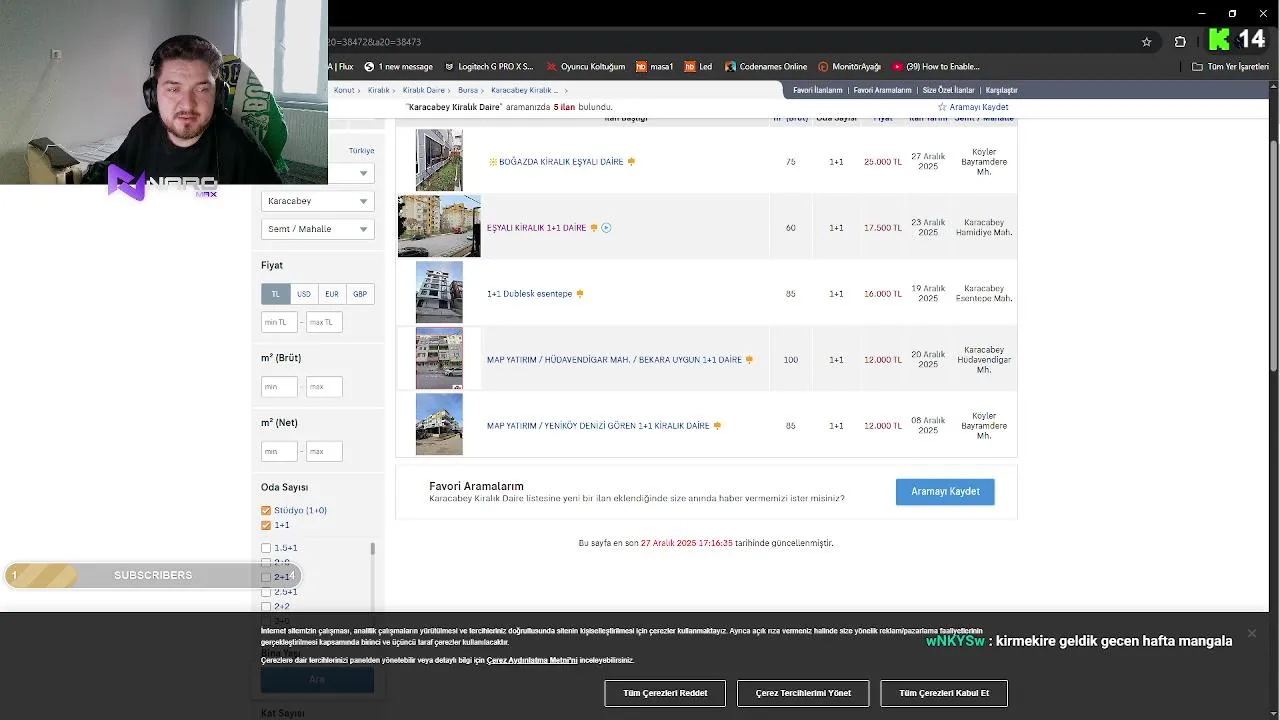The height and width of the screenshot is (720, 1280).
Task: Click megaphone icon beside EŞYALI KİRALIK 1+1 DAİRE
Action: pos(594,228)
